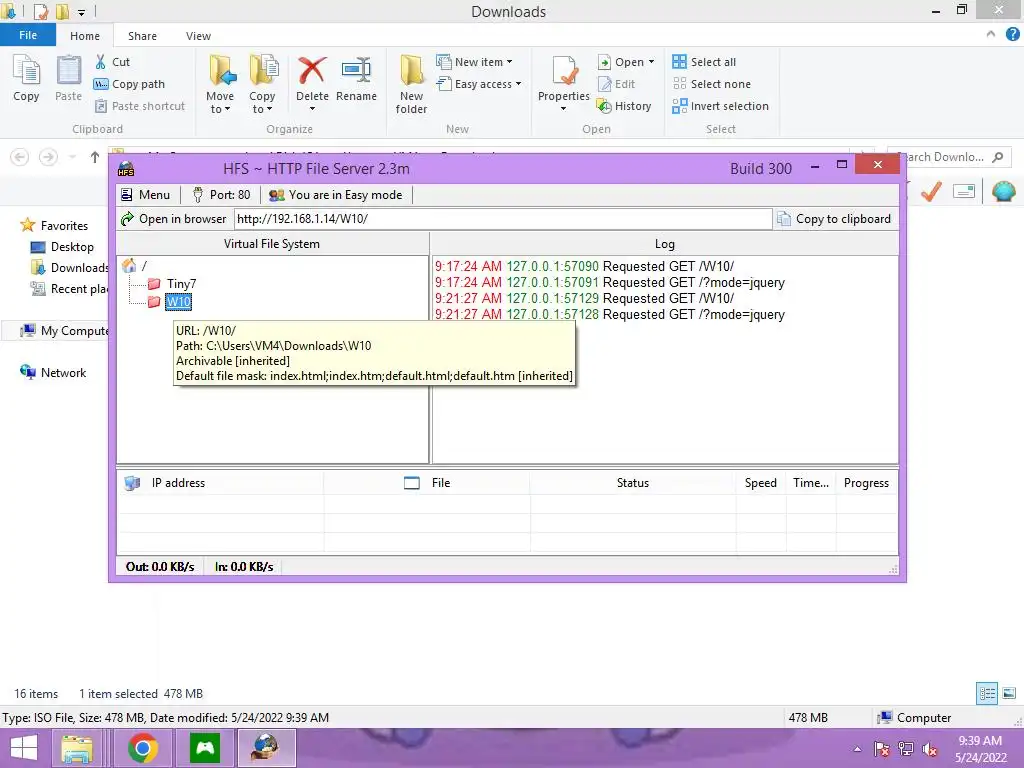Open Google Chrome from taskbar

tap(142, 748)
